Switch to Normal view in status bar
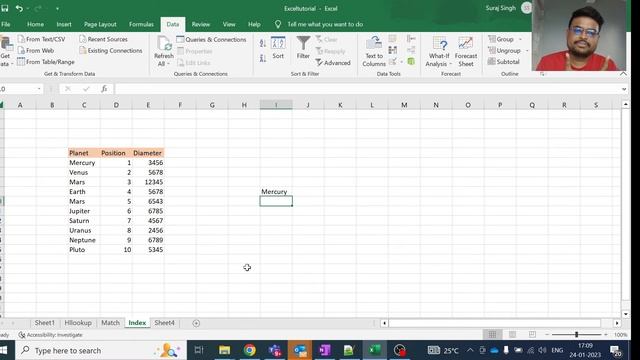 [492, 335]
